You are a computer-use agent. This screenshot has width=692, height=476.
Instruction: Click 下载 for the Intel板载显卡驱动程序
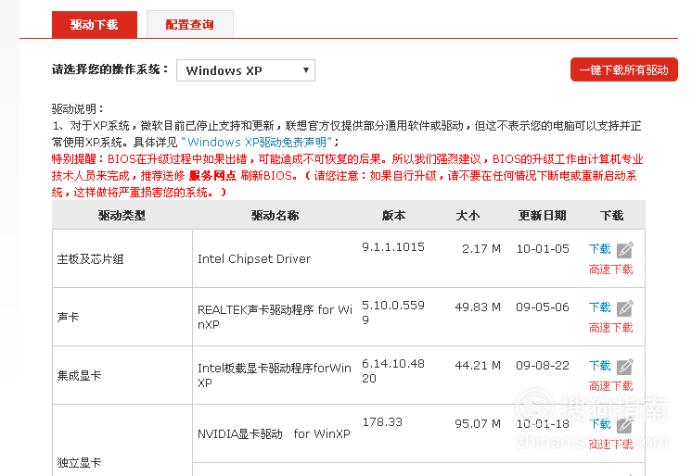point(600,366)
